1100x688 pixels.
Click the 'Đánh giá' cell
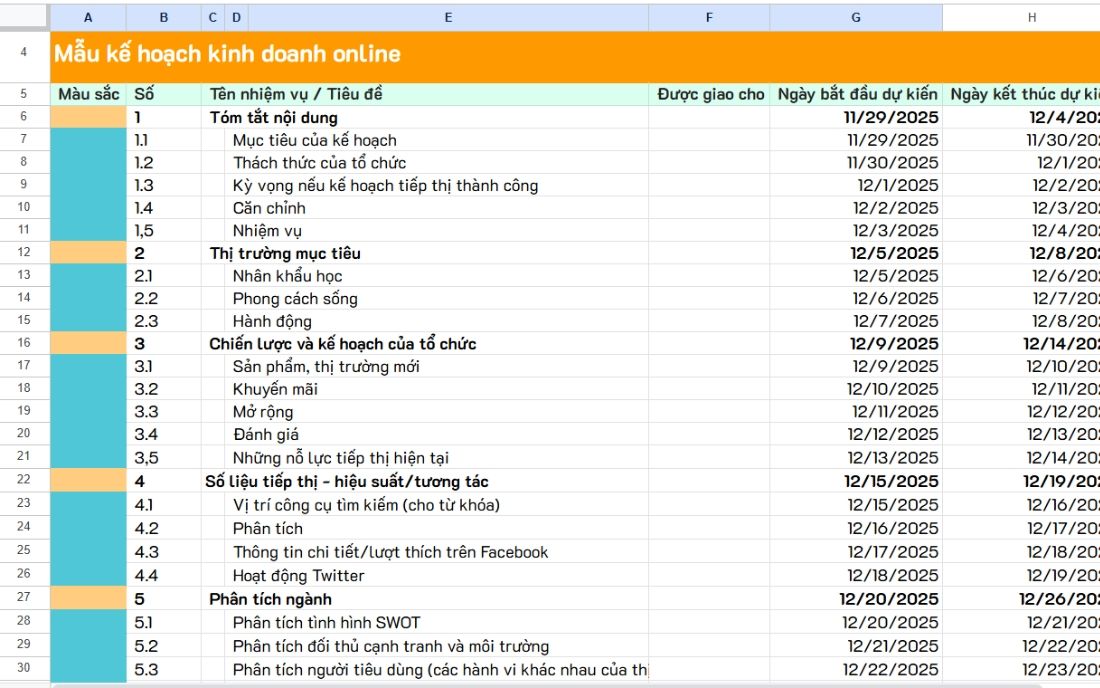coord(266,434)
